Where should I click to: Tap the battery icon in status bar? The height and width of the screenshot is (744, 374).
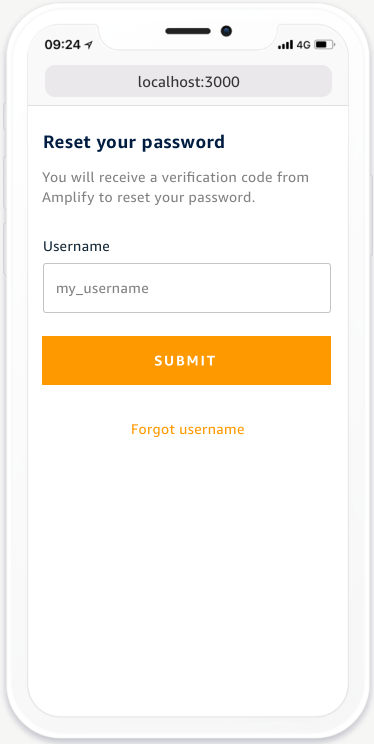pos(325,45)
